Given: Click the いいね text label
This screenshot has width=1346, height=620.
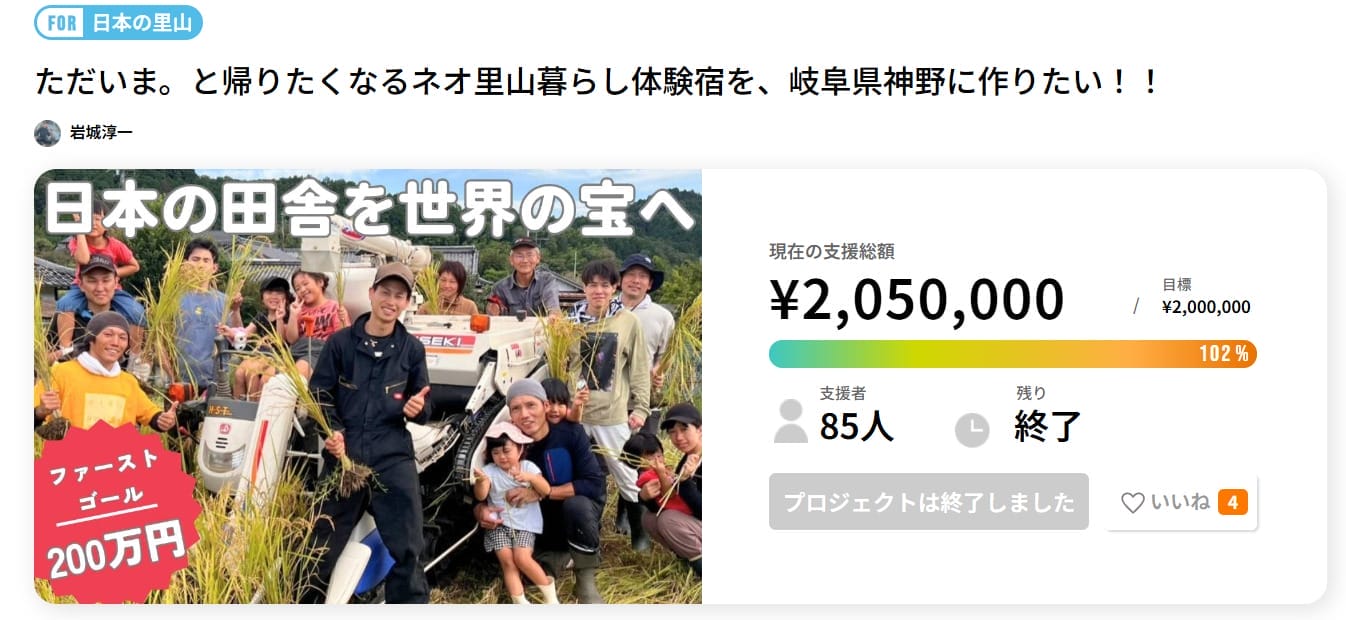Looking at the screenshot, I should coord(1180,502).
